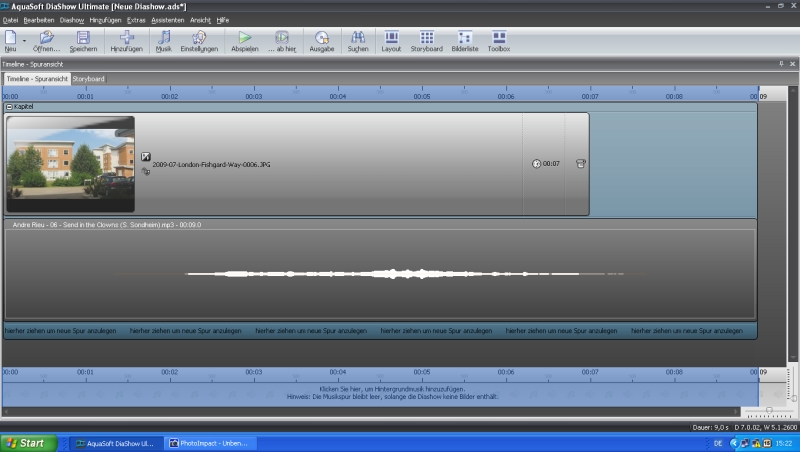This screenshot has height=452, width=800.
Task: Open the Toolbox panel
Action: coord(498,38)
